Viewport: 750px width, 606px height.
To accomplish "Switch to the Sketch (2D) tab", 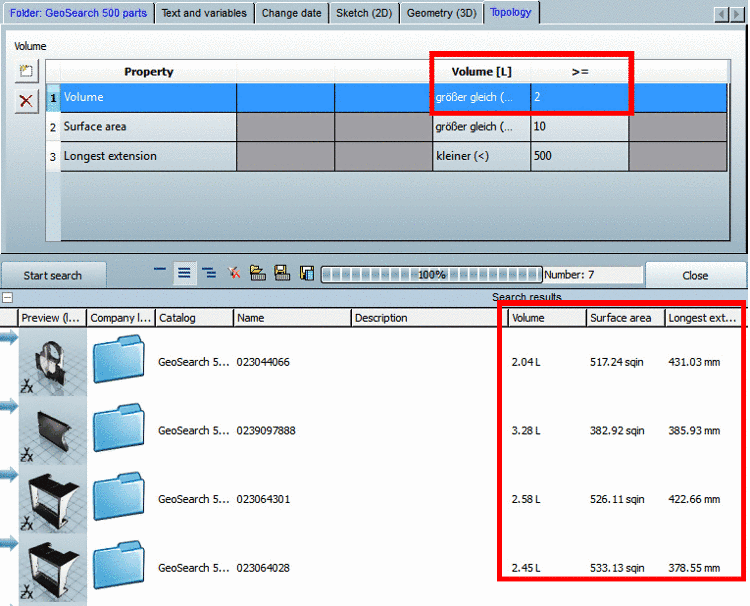I will (364, 13).
